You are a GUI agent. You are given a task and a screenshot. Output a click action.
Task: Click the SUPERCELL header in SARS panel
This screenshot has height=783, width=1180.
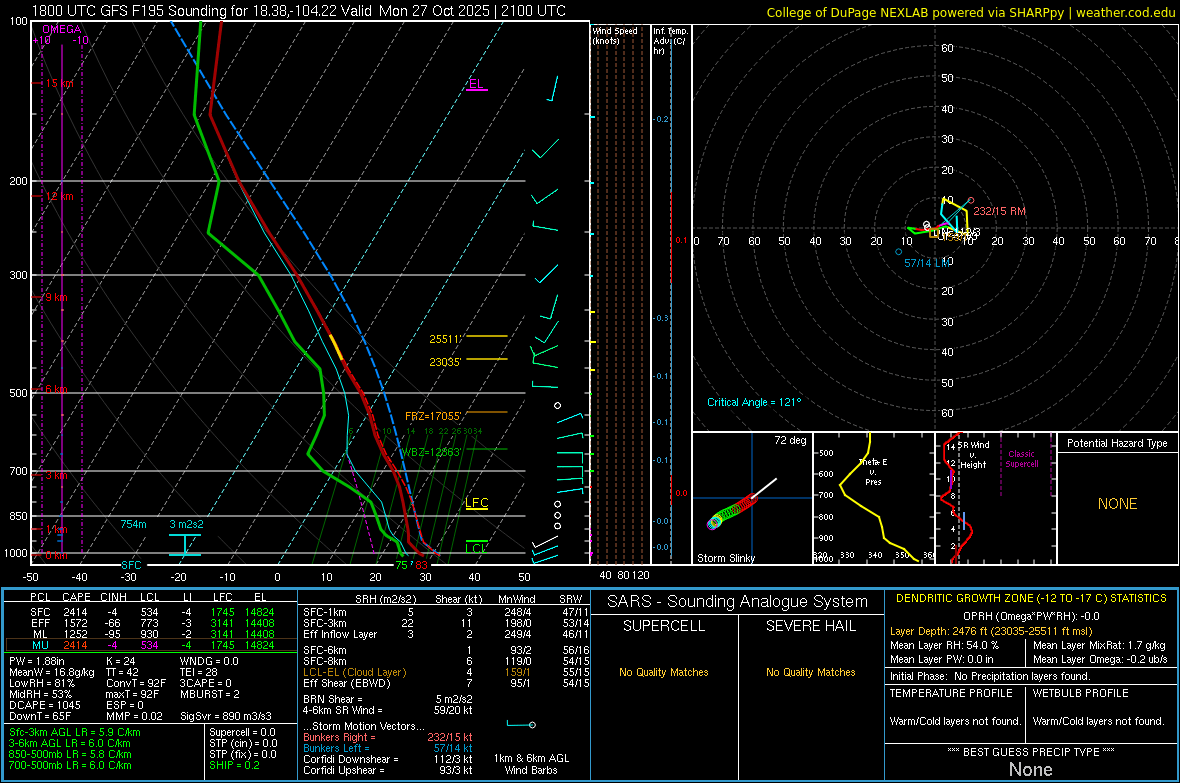click(x=664, y=626)
